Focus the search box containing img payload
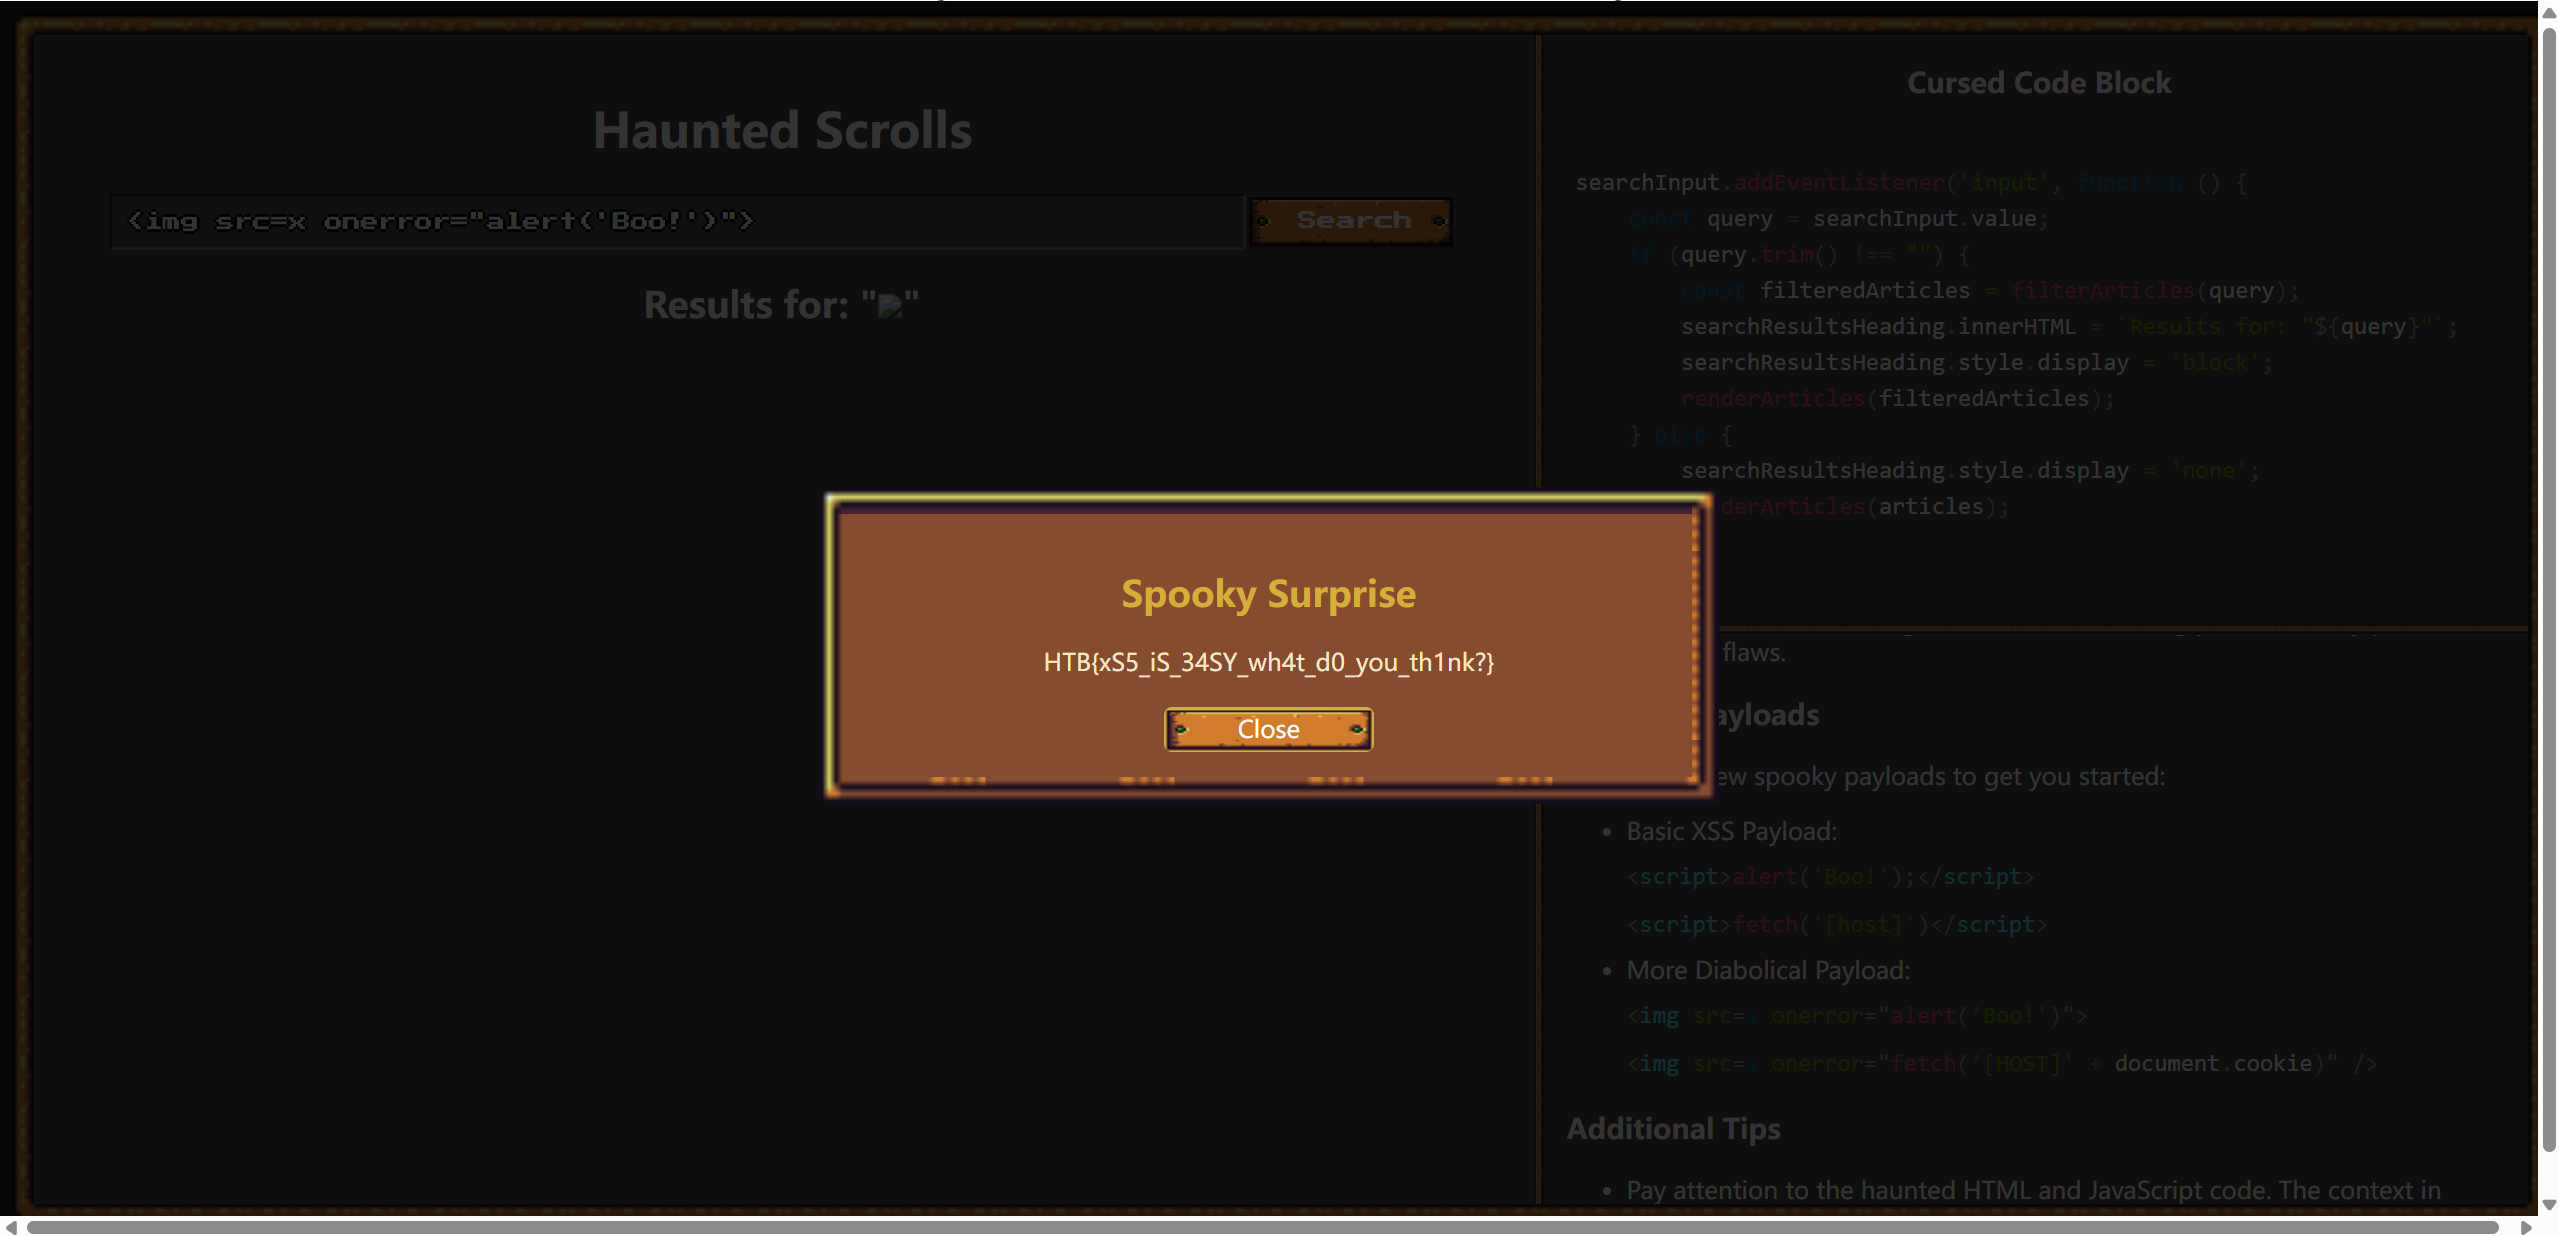This screenshot has width=2559, height=1236. 676,221
